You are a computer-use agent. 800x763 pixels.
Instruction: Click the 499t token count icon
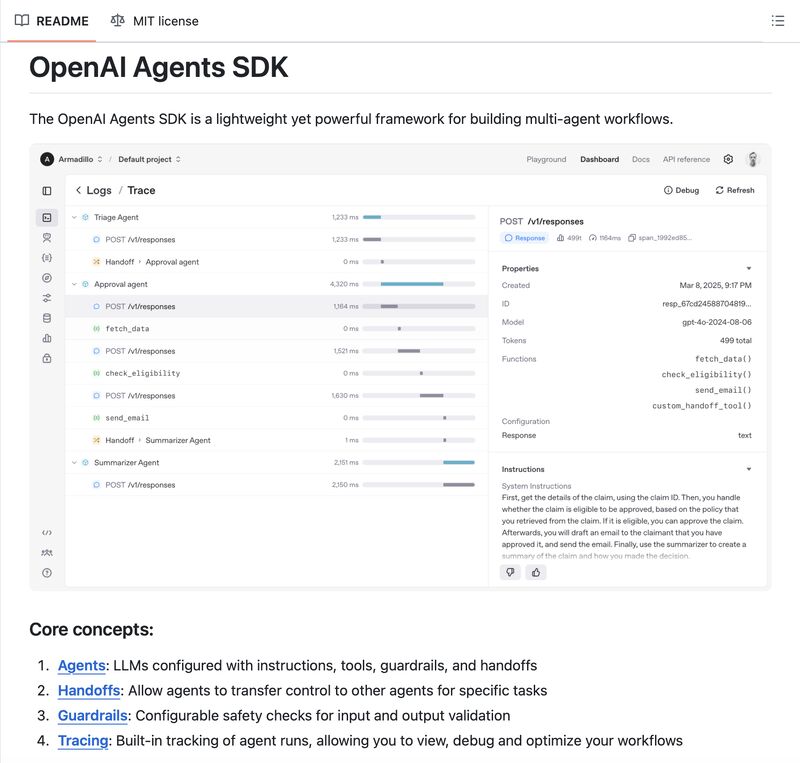561,238
